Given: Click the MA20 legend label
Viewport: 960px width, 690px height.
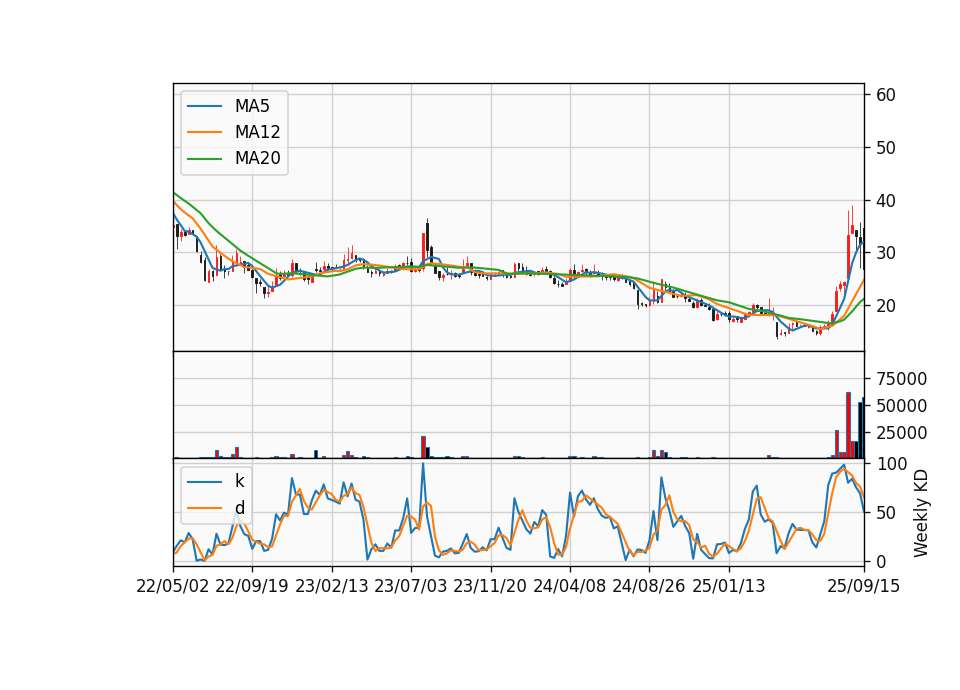Looking at the screenshot, I should [257, 158].
